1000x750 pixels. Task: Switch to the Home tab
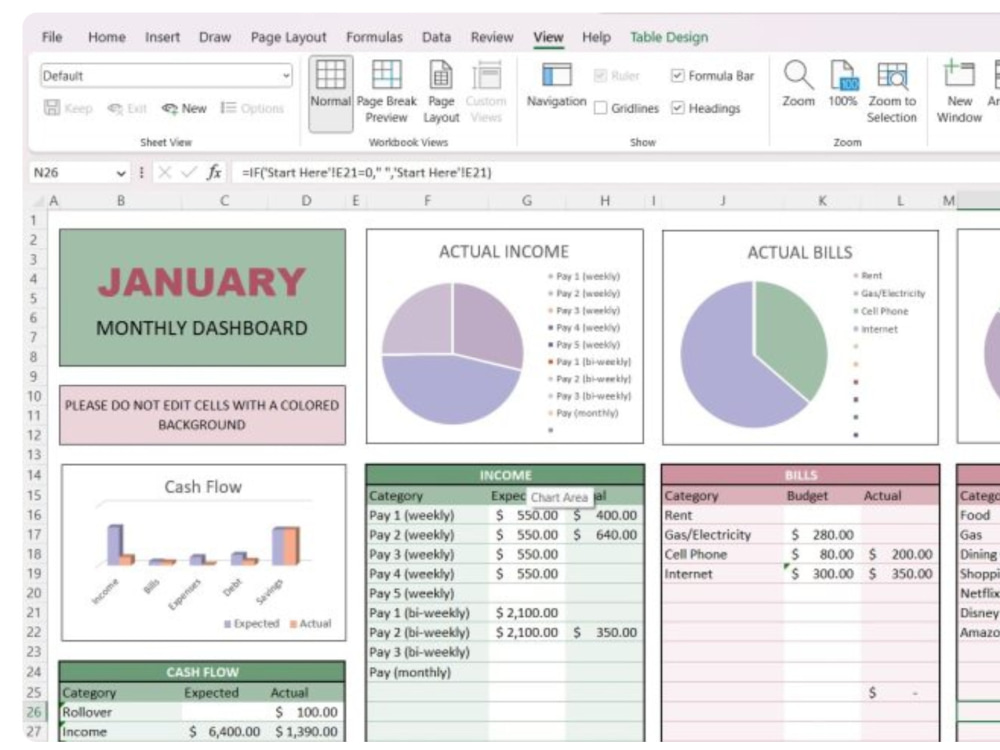pyautogui.click(x=107, y=37)
